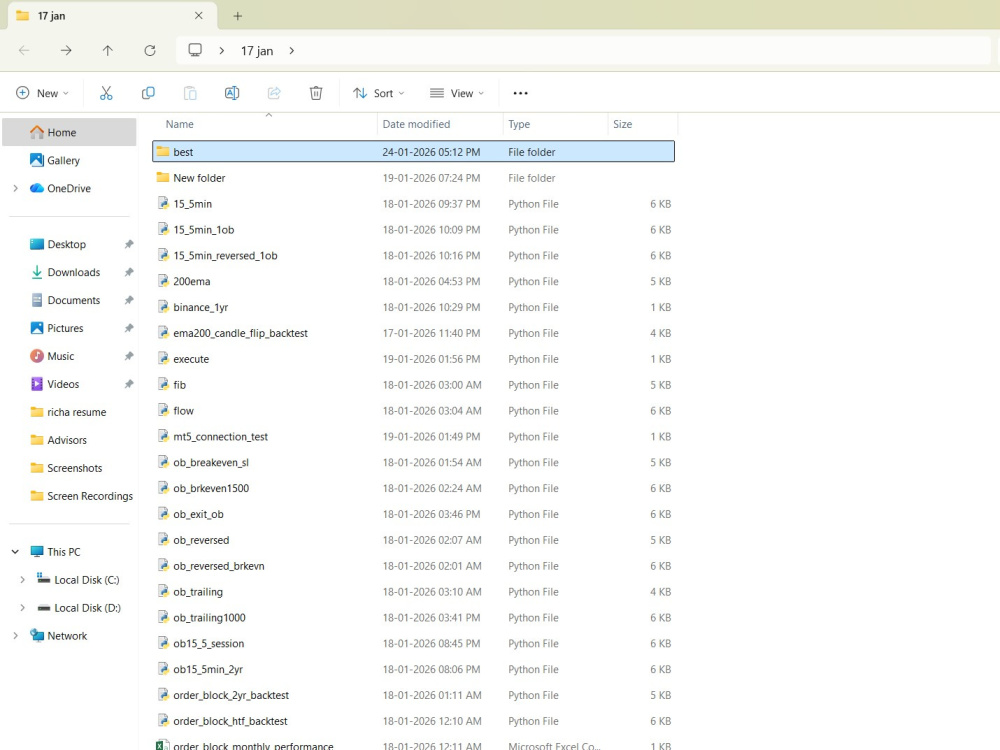Image resolution: width=1000 pixels, height=750 pixels.
Task: Select ema200_candle_flip_backtest file
Action: click(413, 333)
